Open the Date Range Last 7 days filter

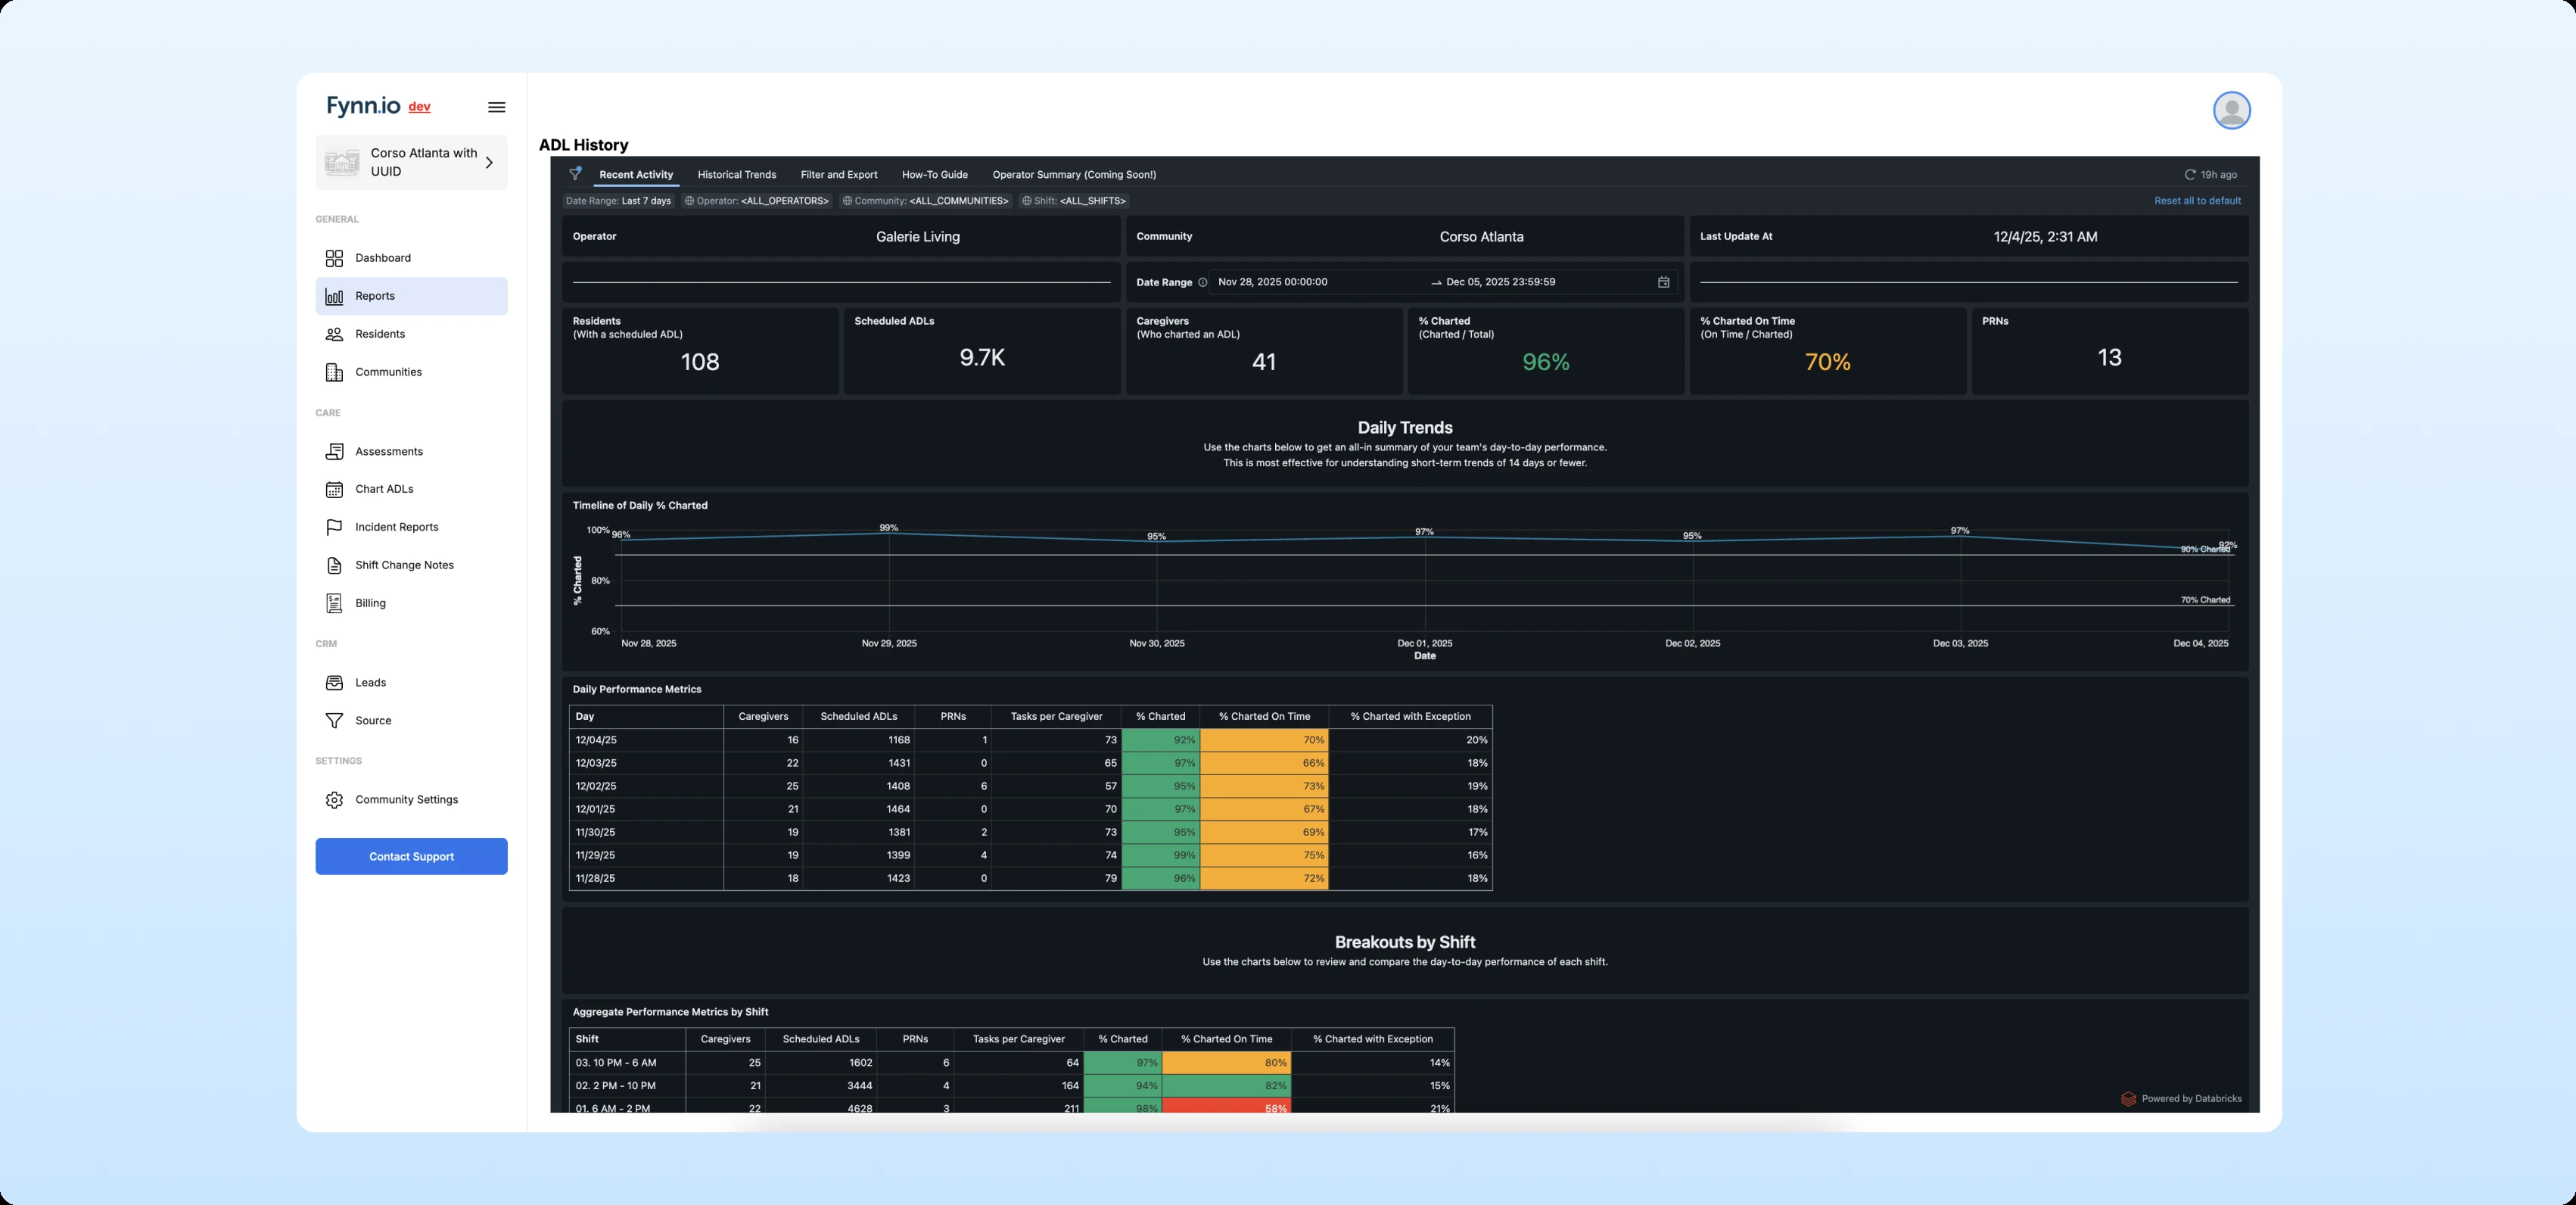click(x=618, y=201)
